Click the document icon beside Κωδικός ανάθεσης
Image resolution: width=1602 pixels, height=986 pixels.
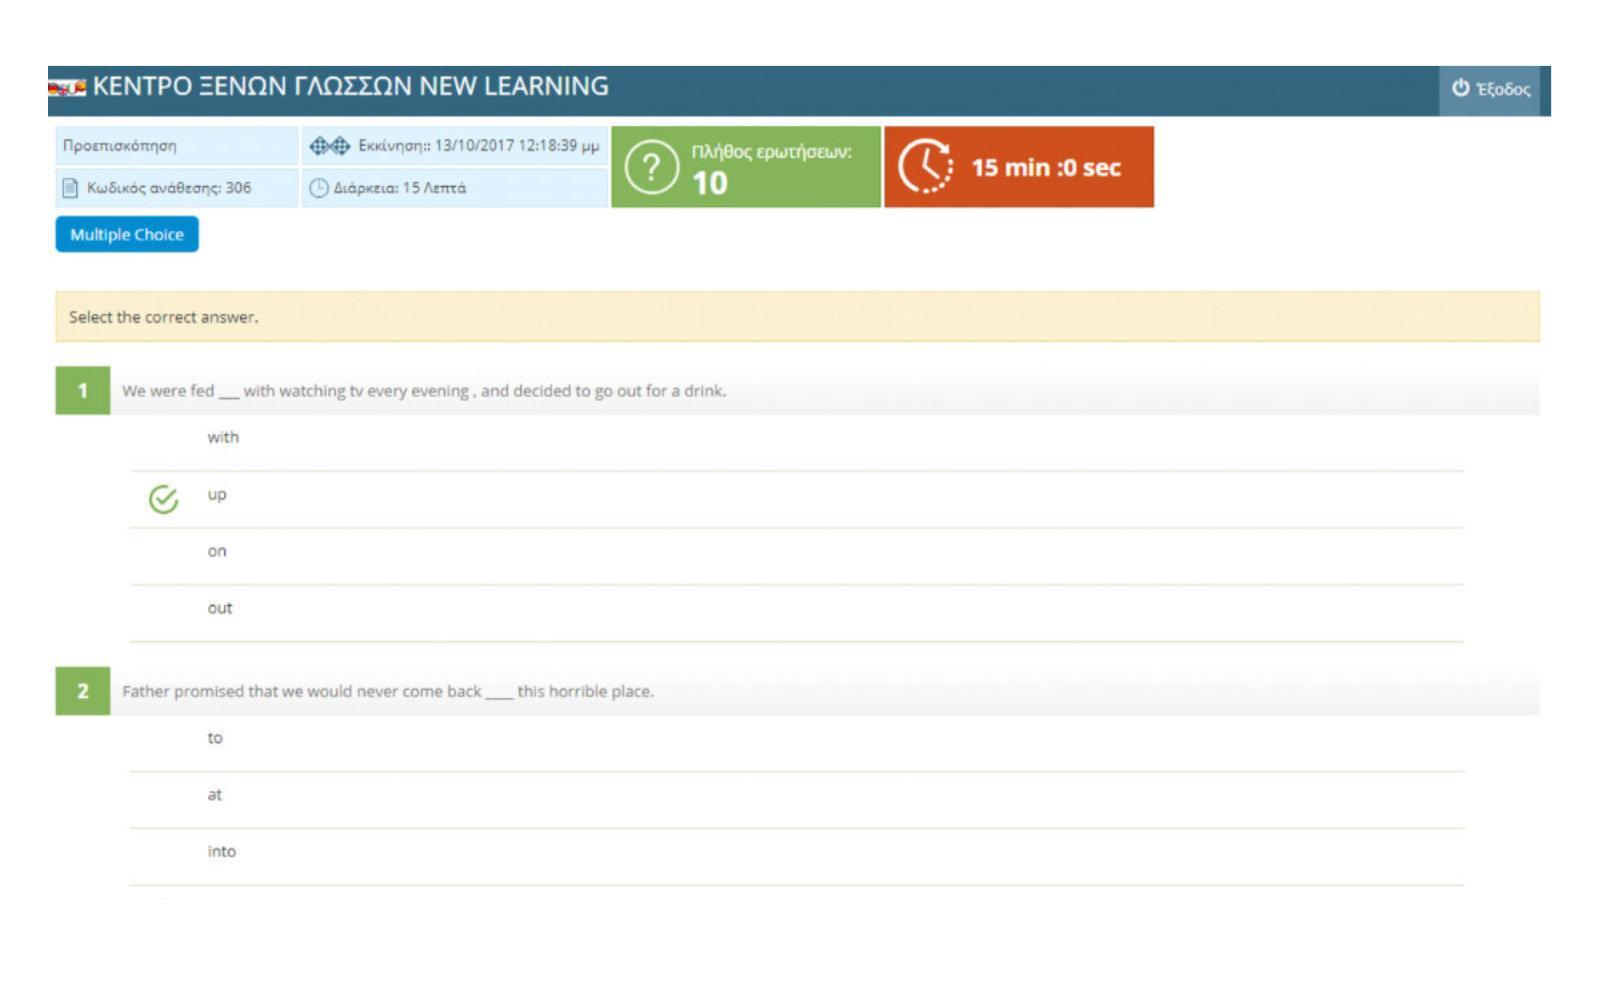point(70,188)
